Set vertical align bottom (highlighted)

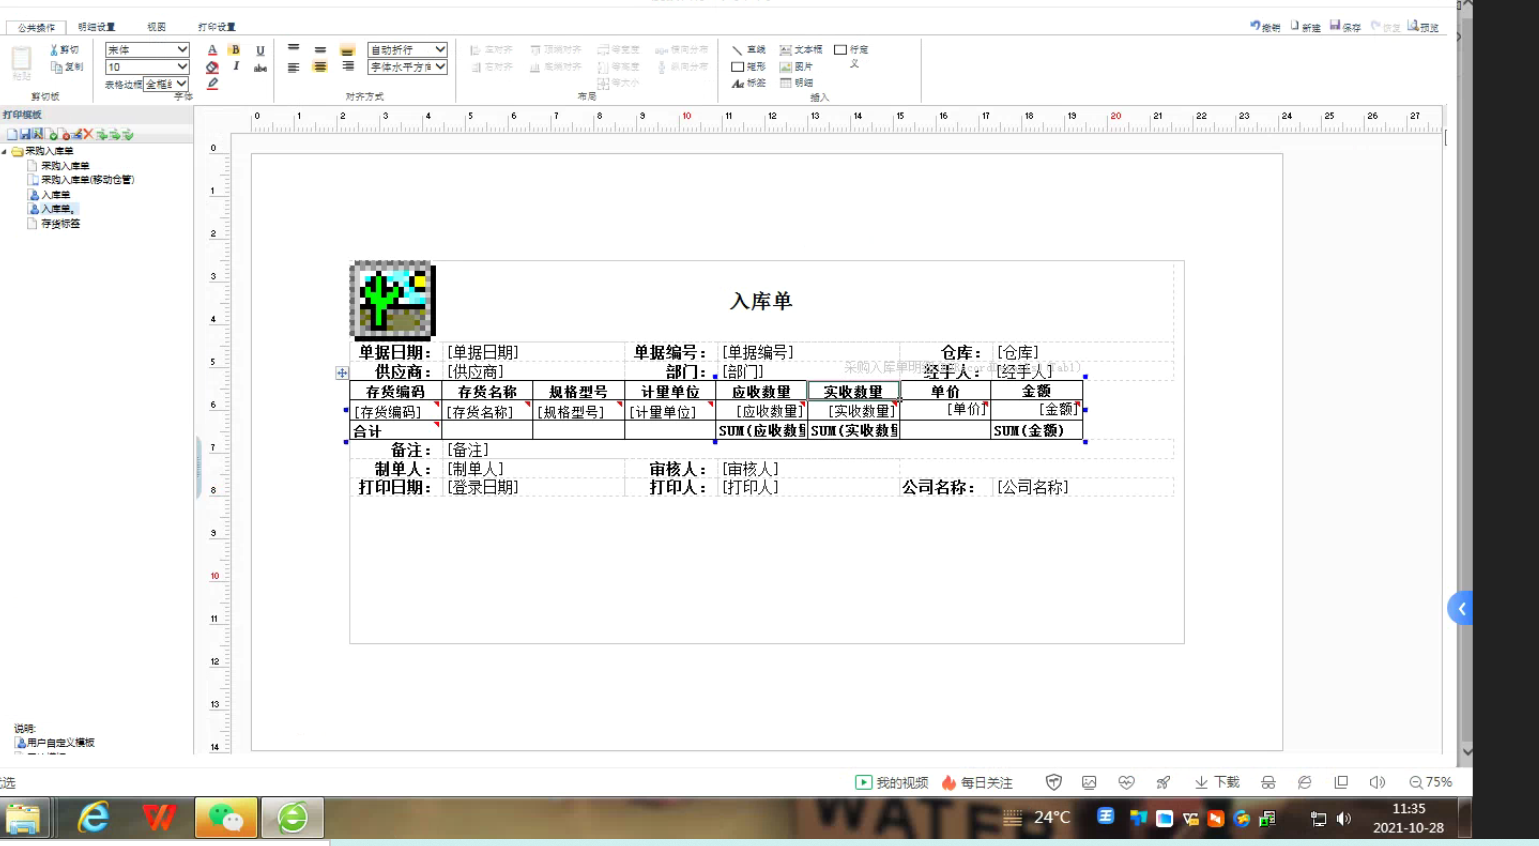pos(347,49)
